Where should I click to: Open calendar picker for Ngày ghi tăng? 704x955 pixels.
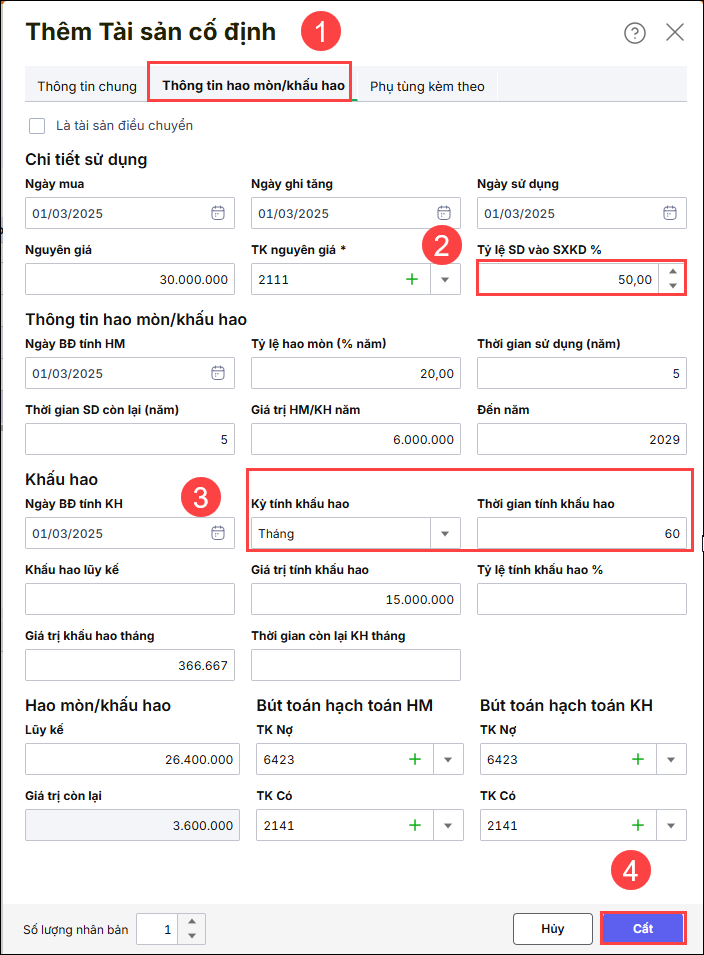pyautogui.click(x=444, y=213)
